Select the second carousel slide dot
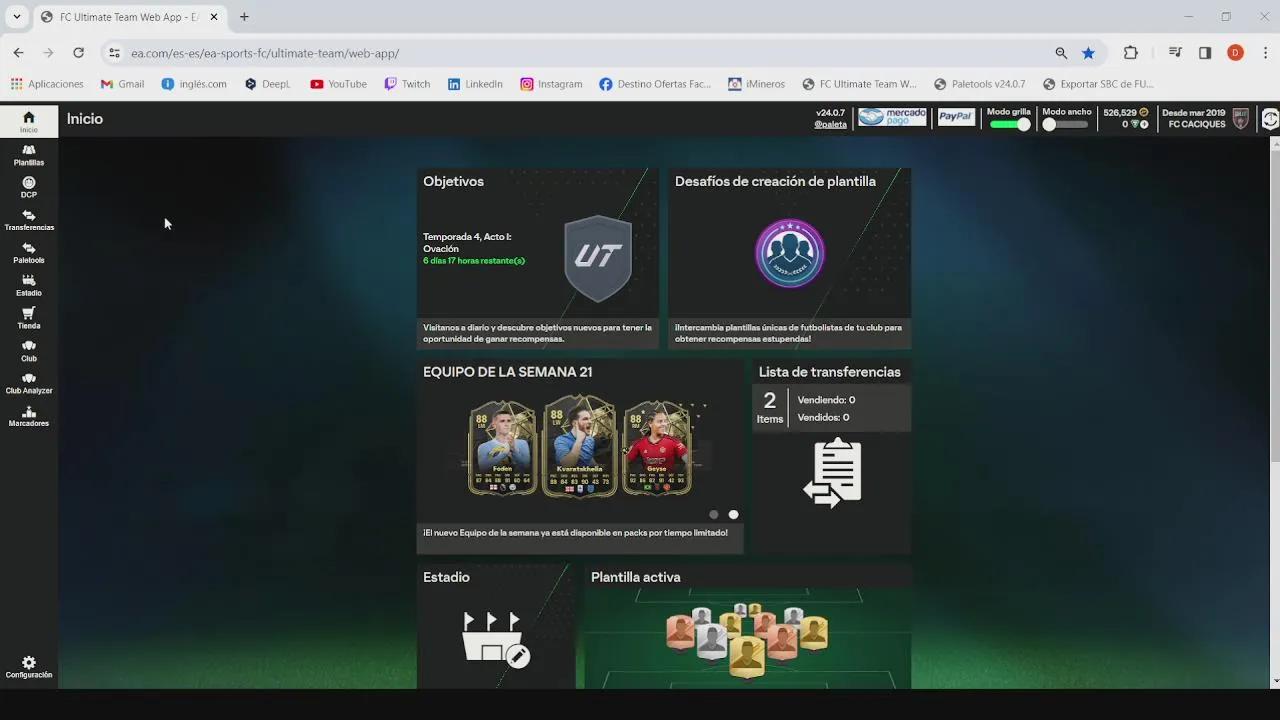The width and height of the screenshot is (1280, 720). (x=733, y=514)
